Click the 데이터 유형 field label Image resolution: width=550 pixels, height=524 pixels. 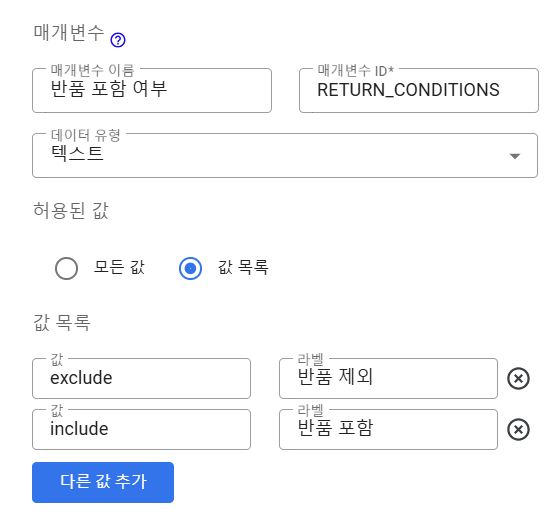[86, 135]
